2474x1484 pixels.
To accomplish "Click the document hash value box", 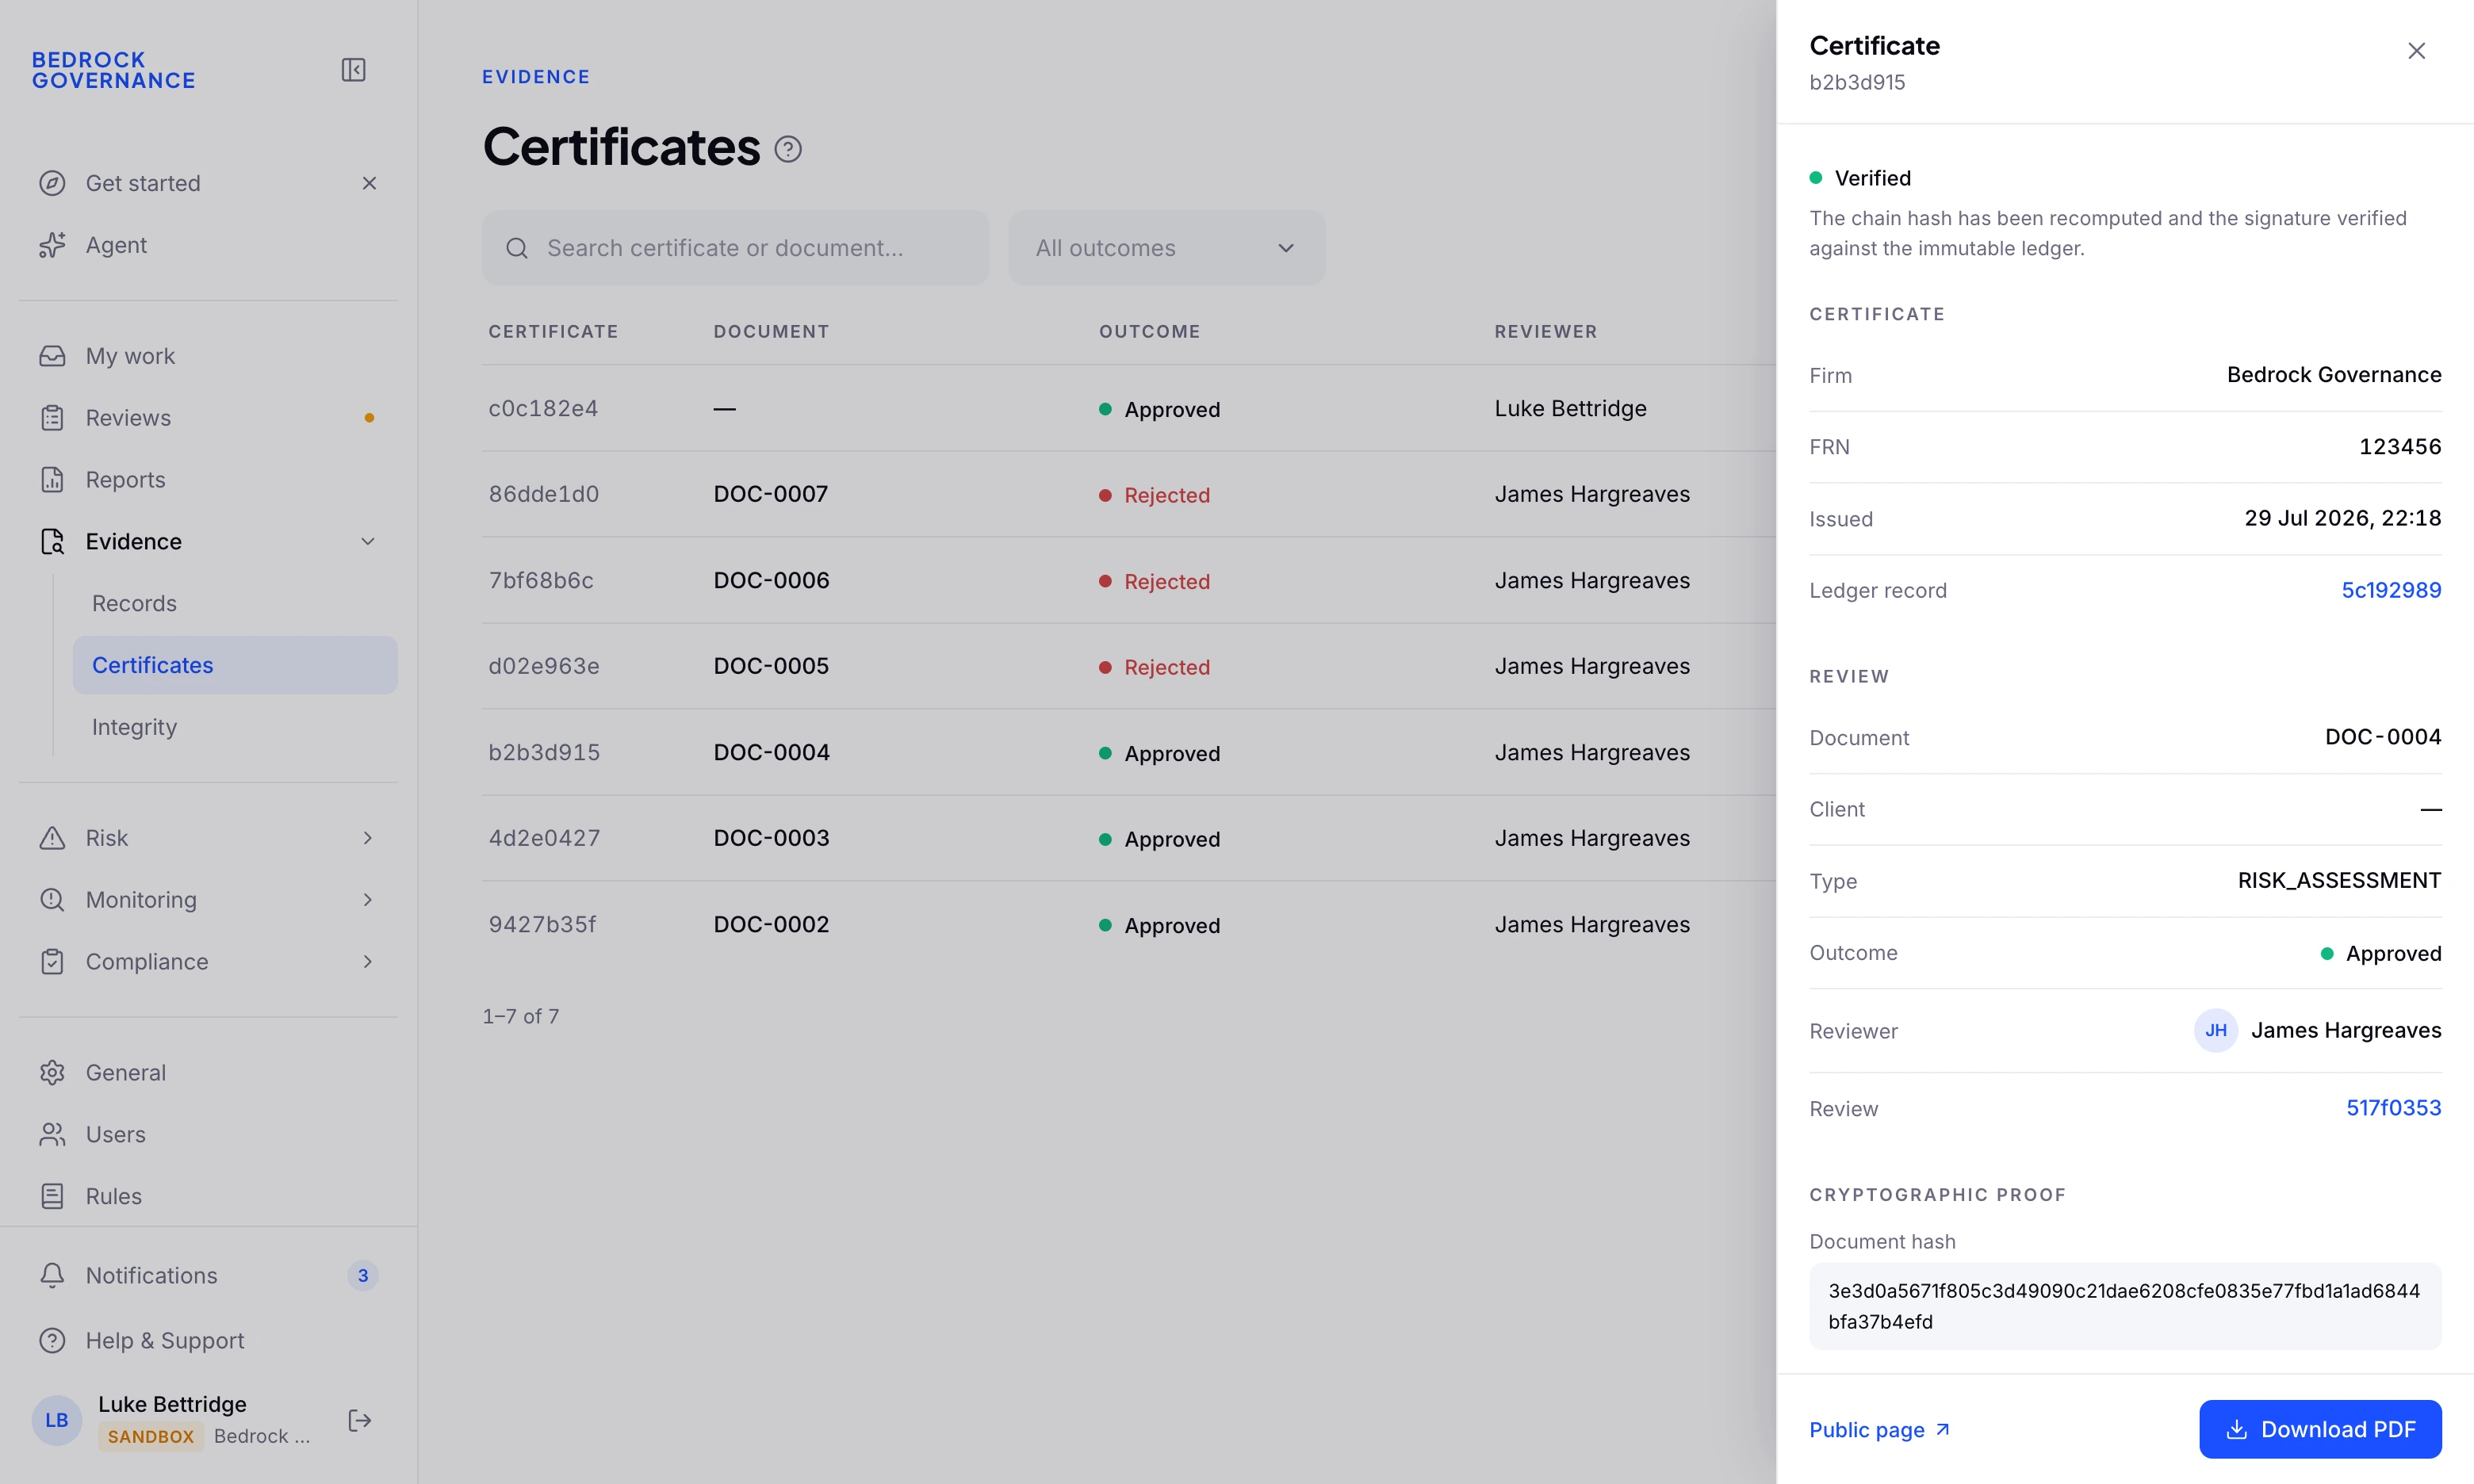I will [2125, 1307].
